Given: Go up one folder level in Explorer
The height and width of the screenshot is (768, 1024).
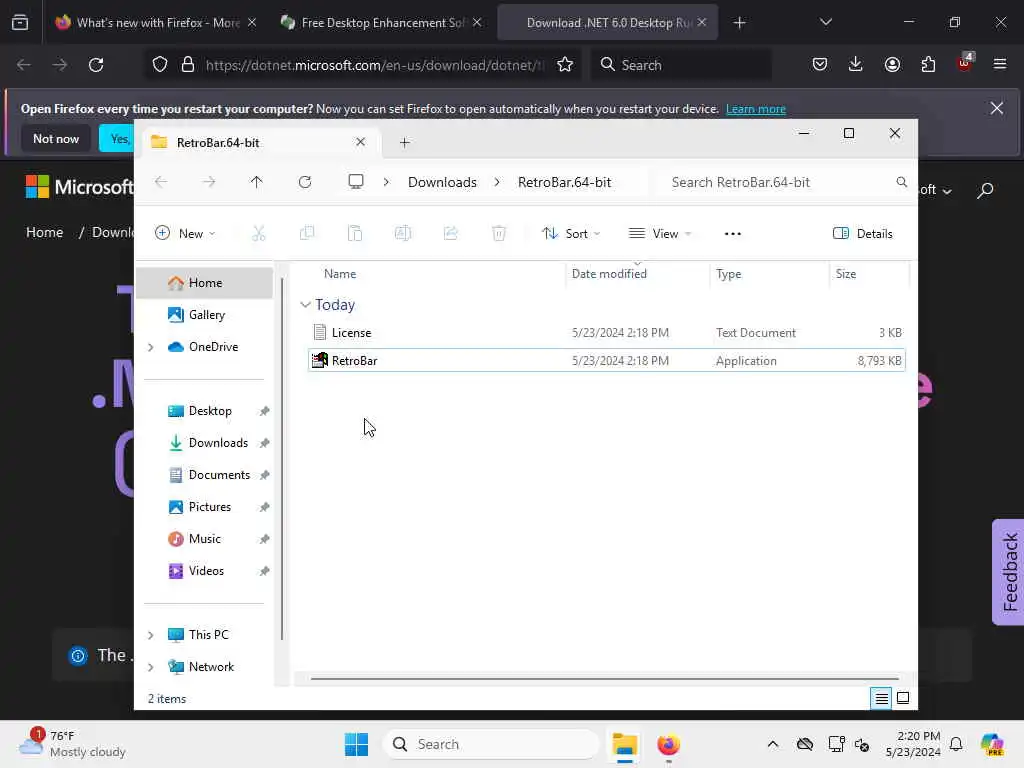Looking at the screenshot, I should [x=257, y=182].
